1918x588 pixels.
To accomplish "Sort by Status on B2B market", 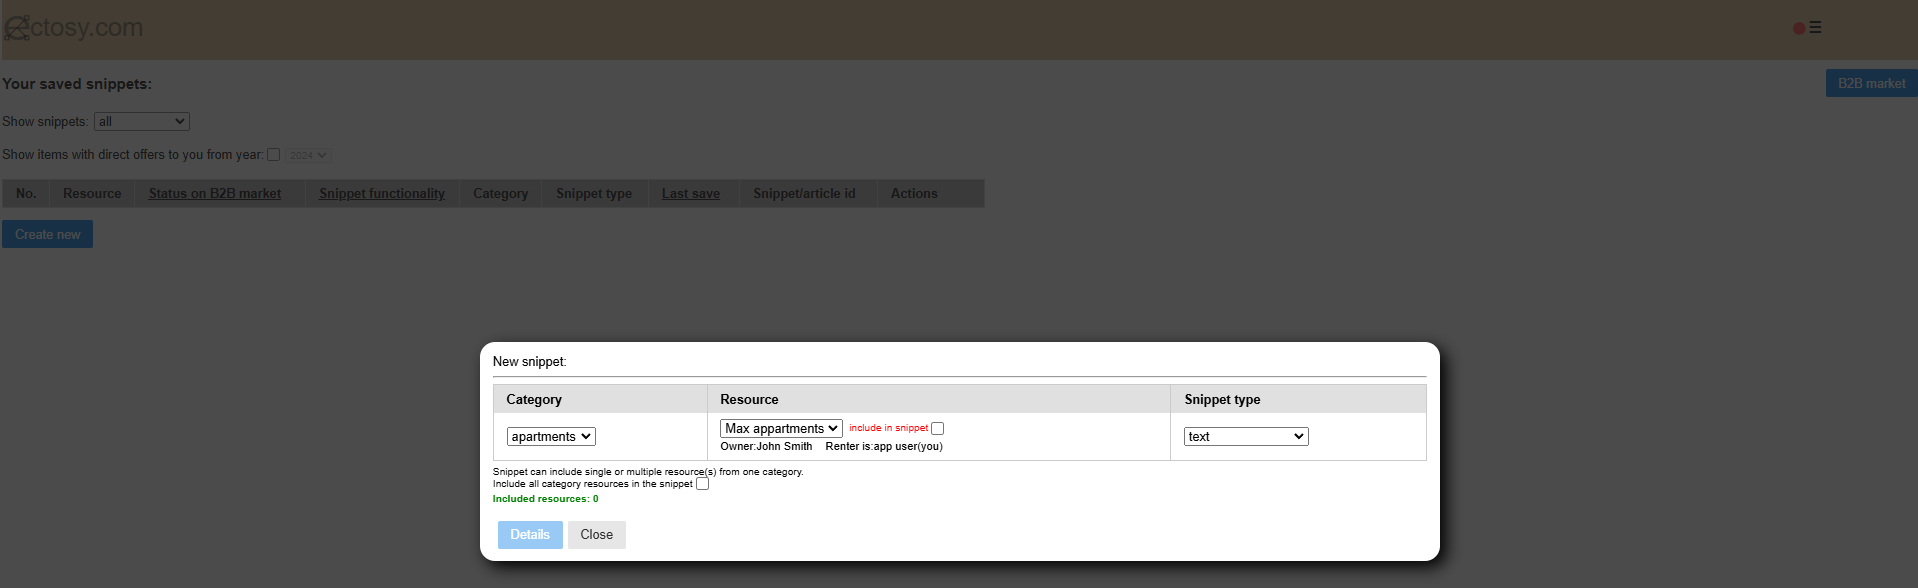I will [x=215, y=194].
